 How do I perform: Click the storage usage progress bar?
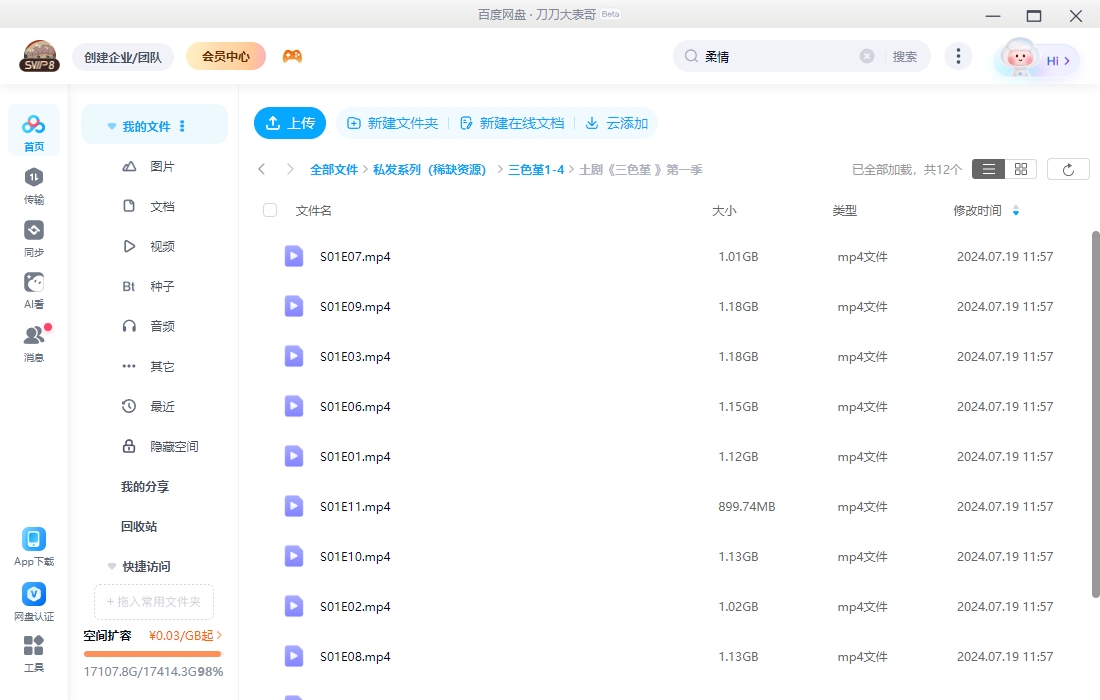(x=152, y=652)
